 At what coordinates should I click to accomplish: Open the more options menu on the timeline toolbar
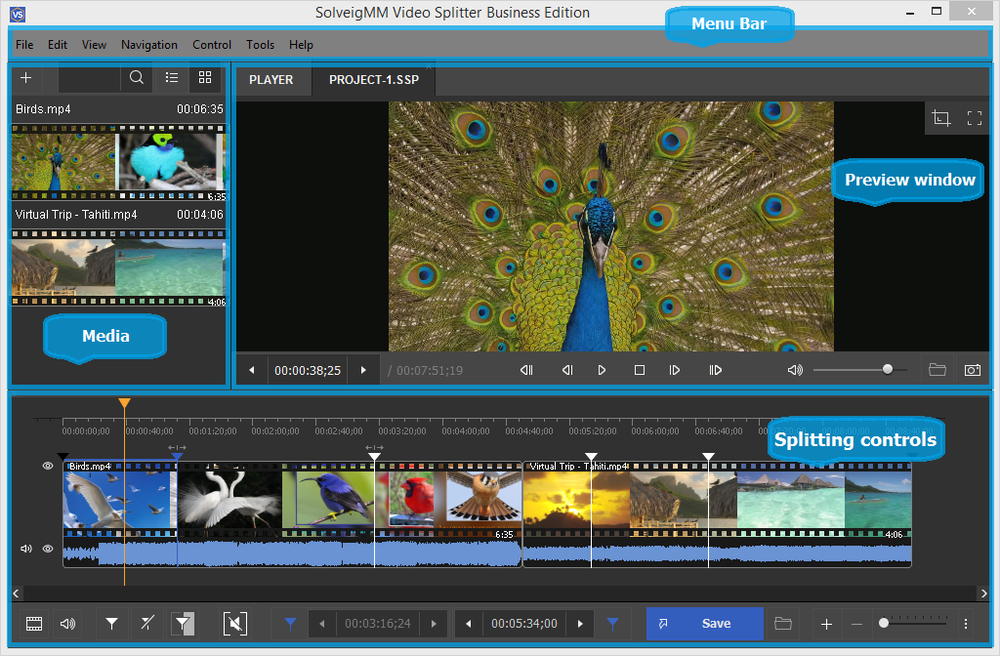click(x=966, y=624)
